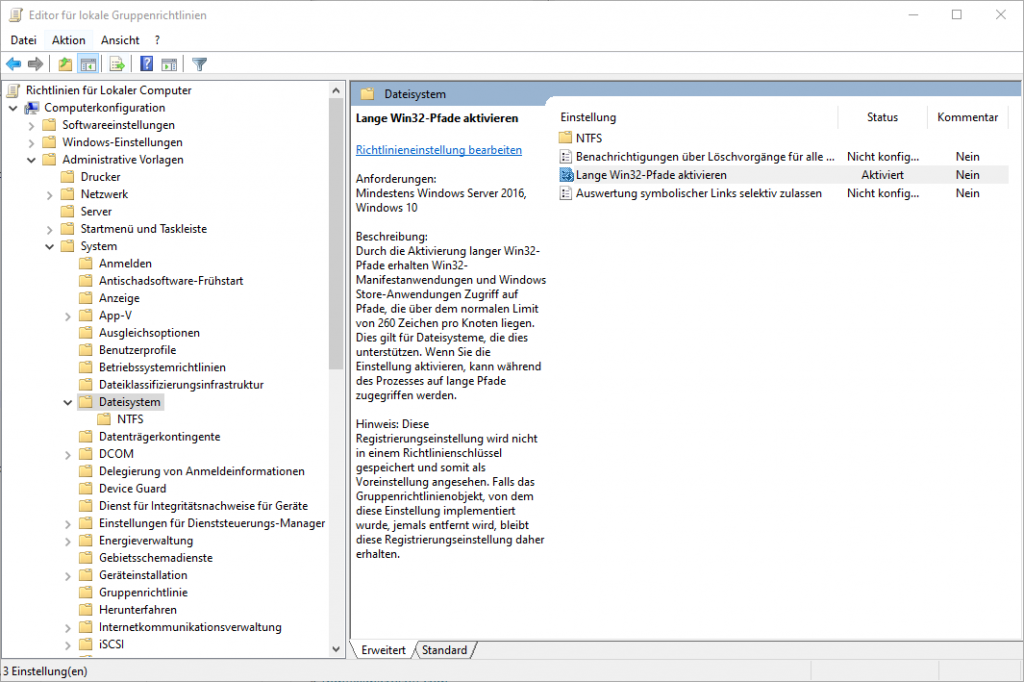Image resolution: width=1024 pixels, height=682 pixels.
Task: Open the Aktion menu
Action: pyautogui.click(x=69, y=40)
